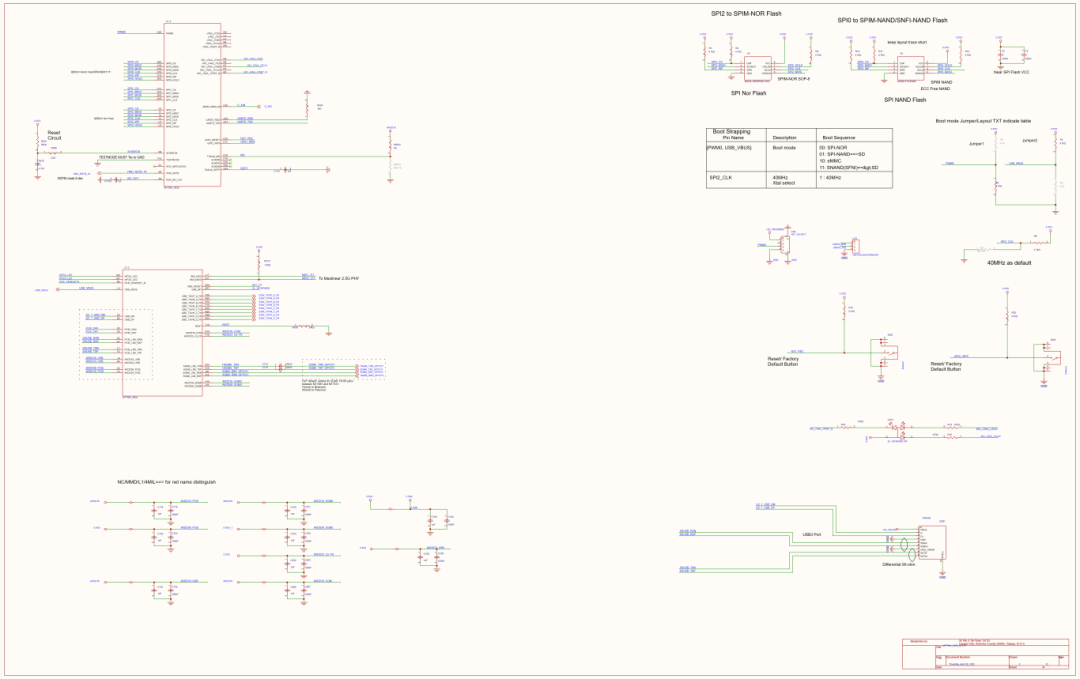Click the 'Differential 90-ohm' annotation
Viewport: 1080px width, 679px height.
click(897, 564)
